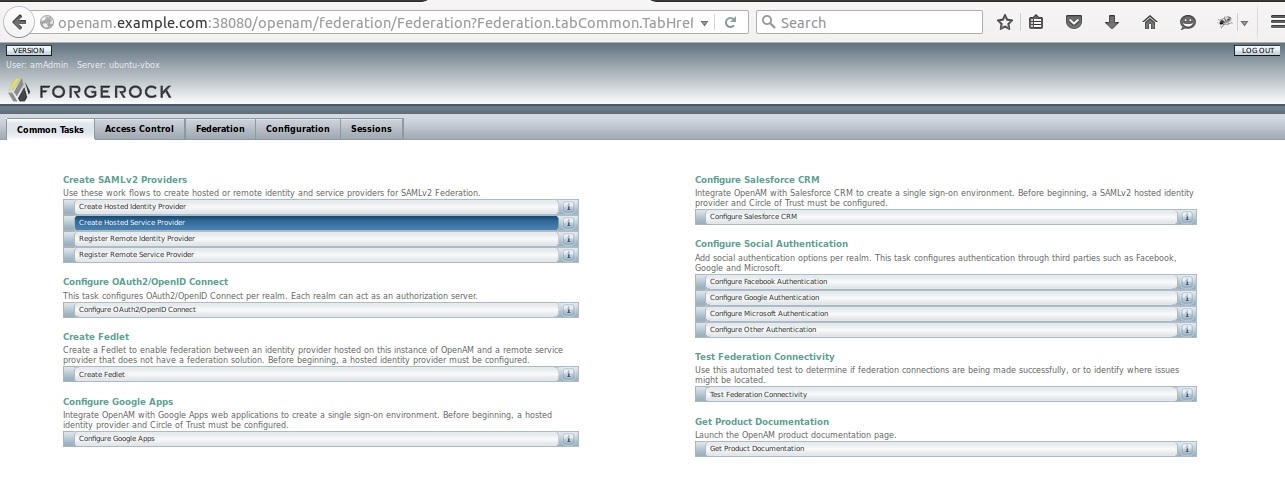Click the Get Product Documentation heading
Screen dimensions: 1285x501
point(762,422)
